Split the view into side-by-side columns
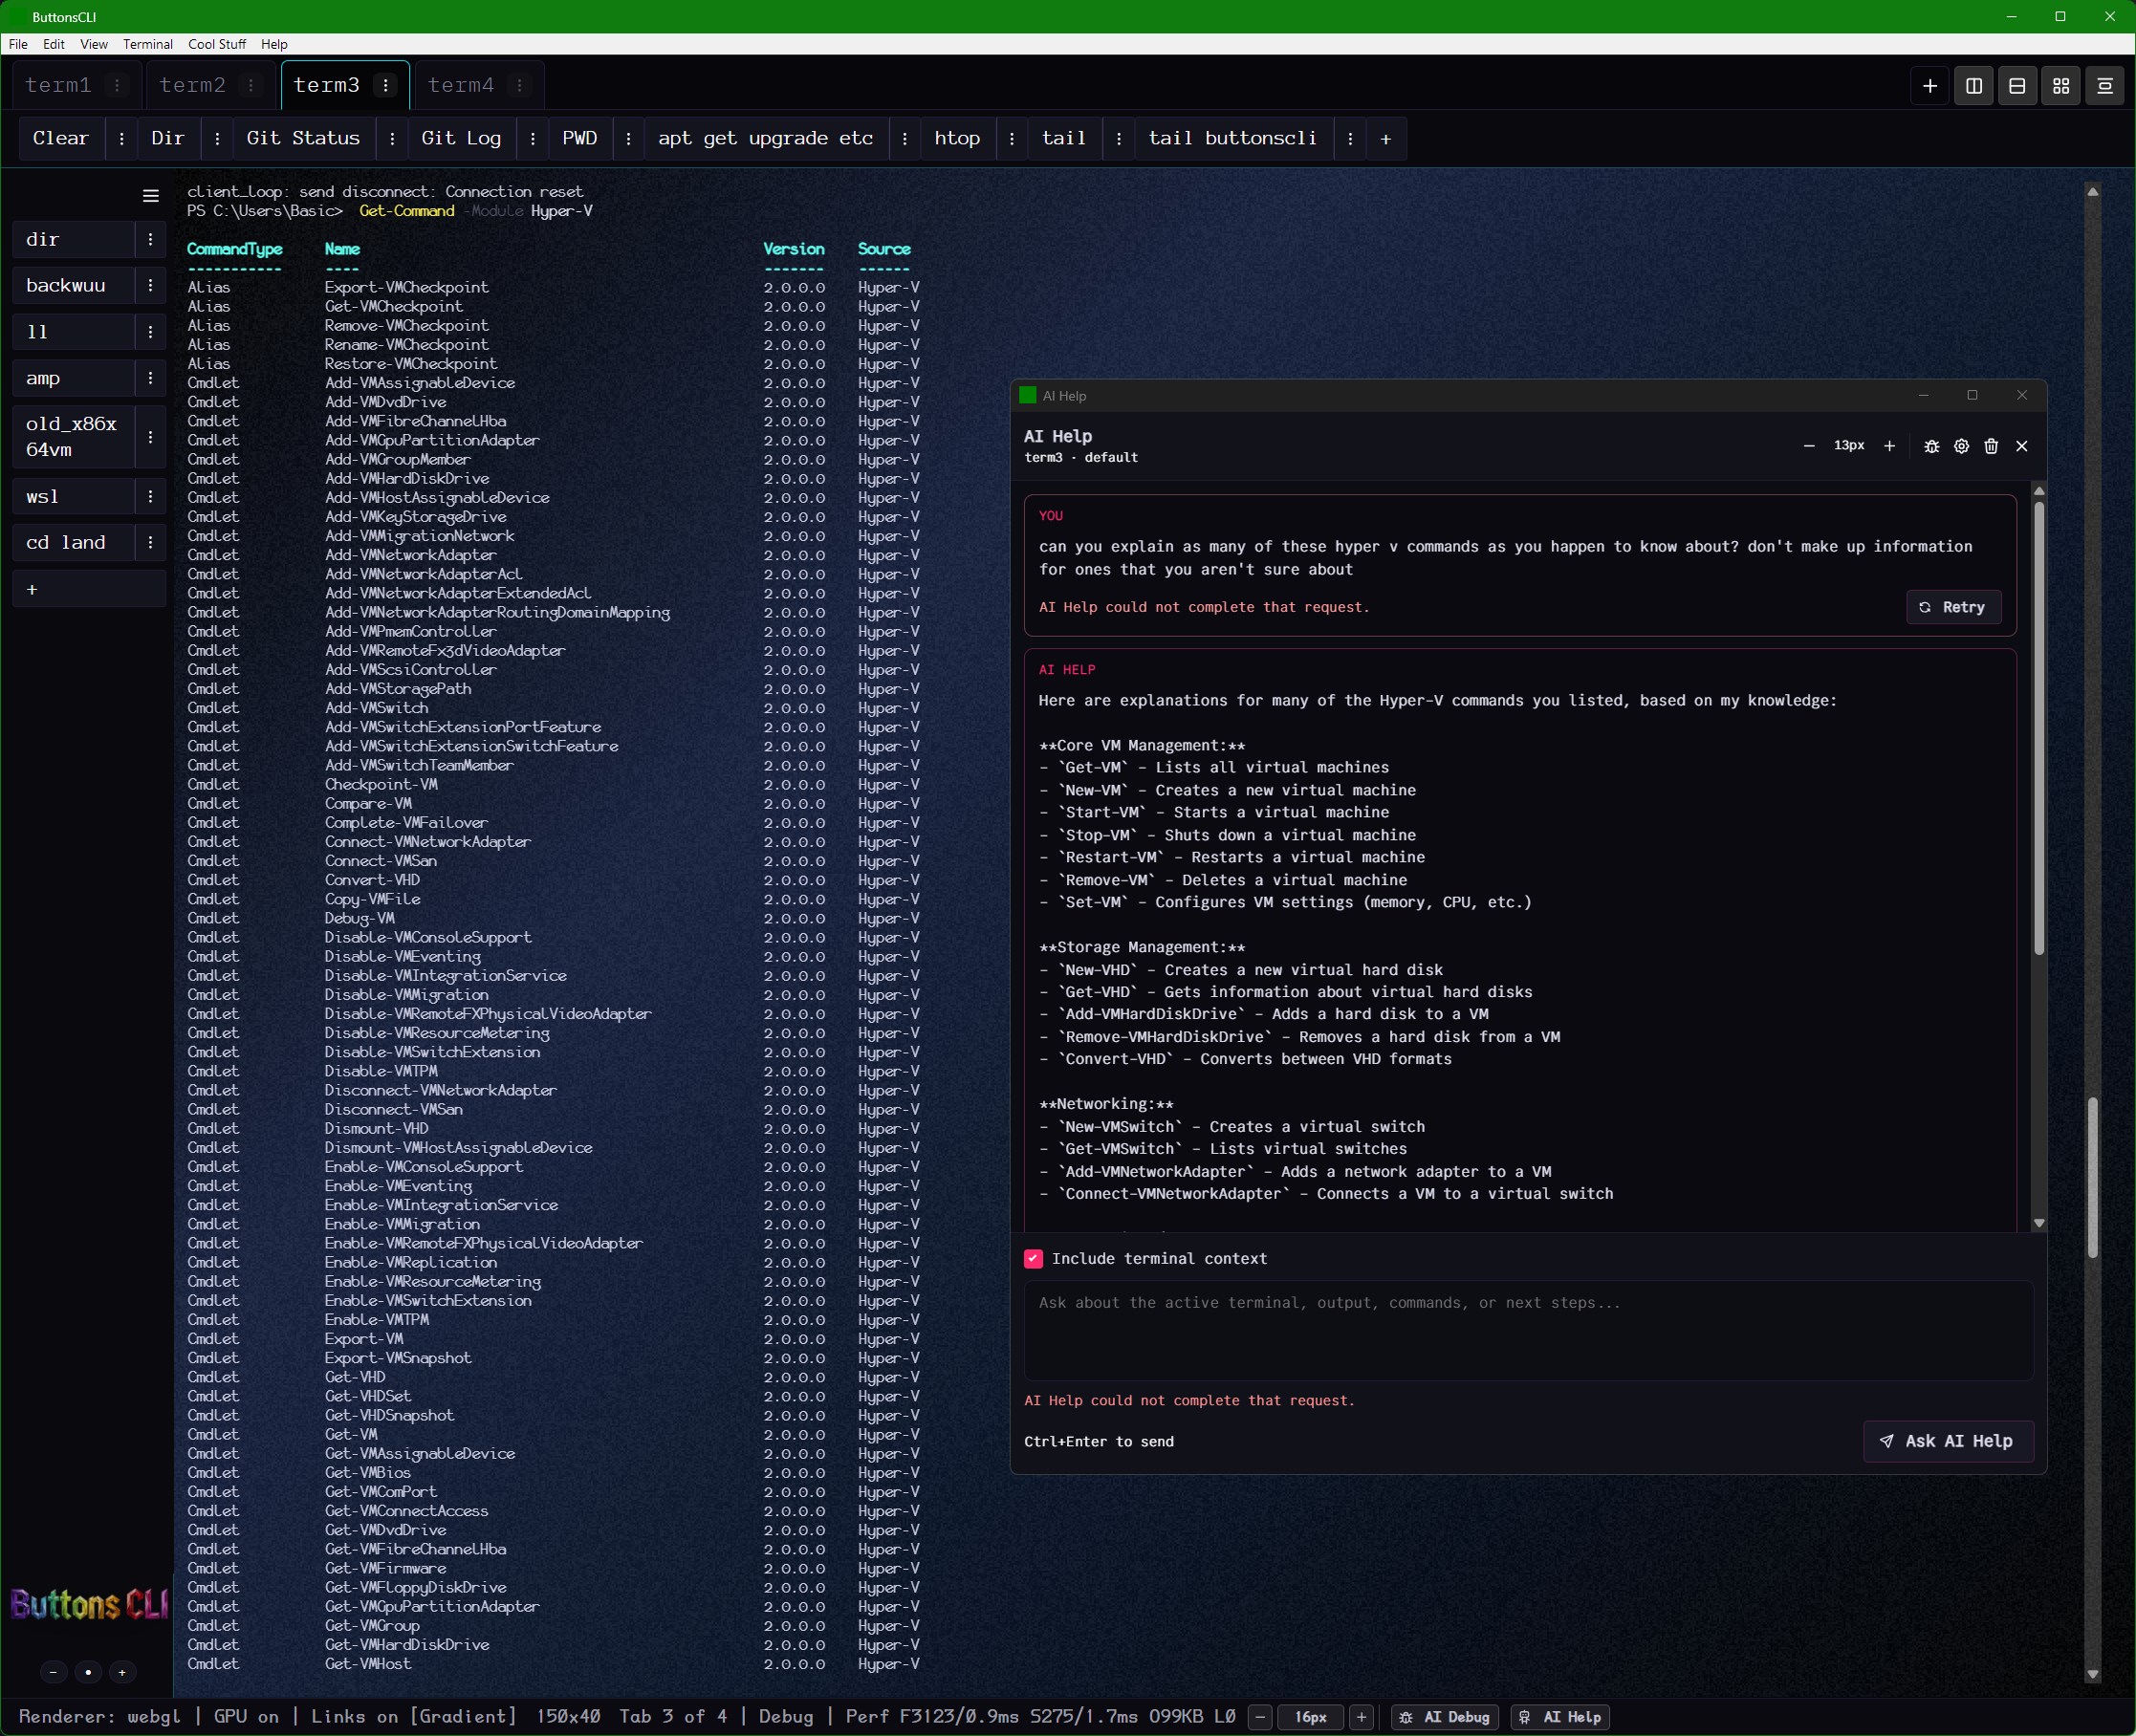2136x1736 pixels. click(x=1974, y=86)
